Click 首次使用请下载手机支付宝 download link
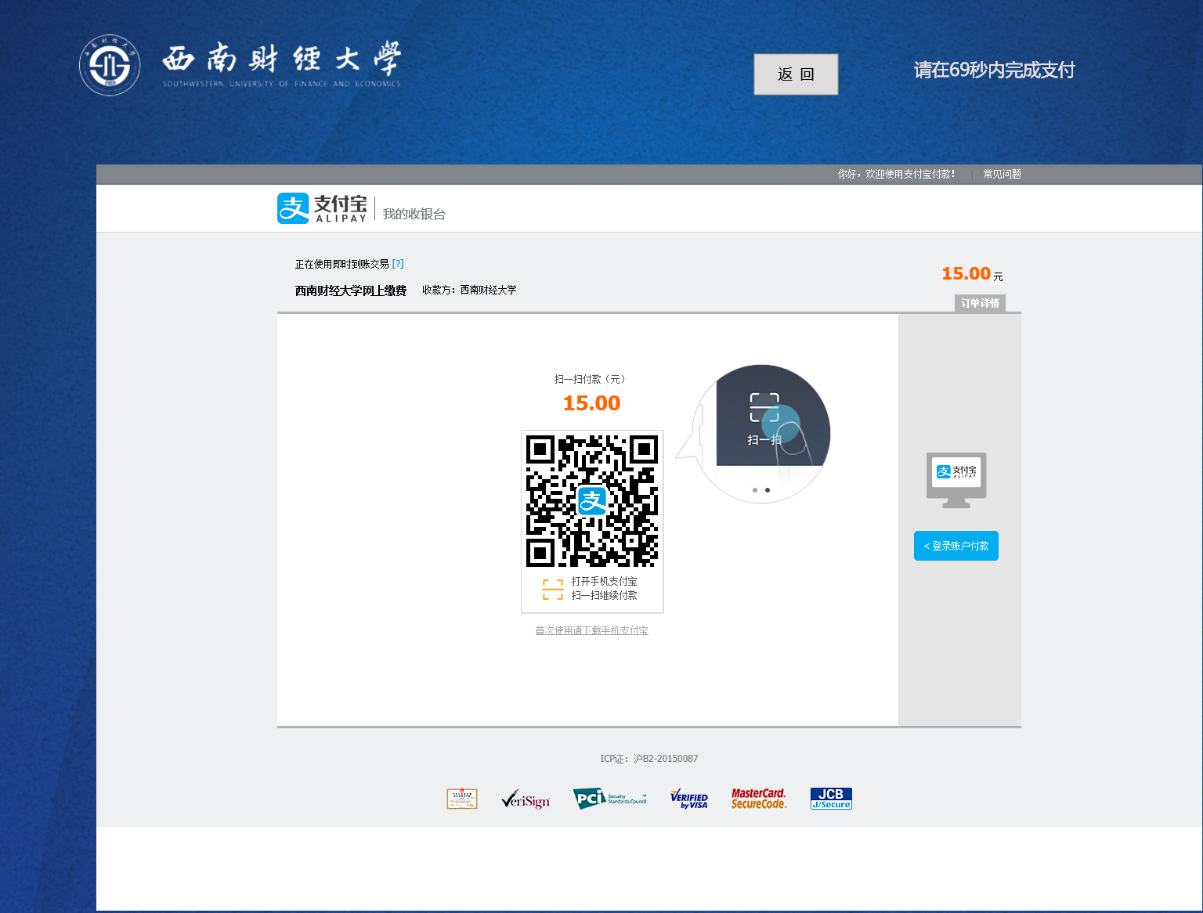The image size is (1203, 913). click(x=592, y=630)
